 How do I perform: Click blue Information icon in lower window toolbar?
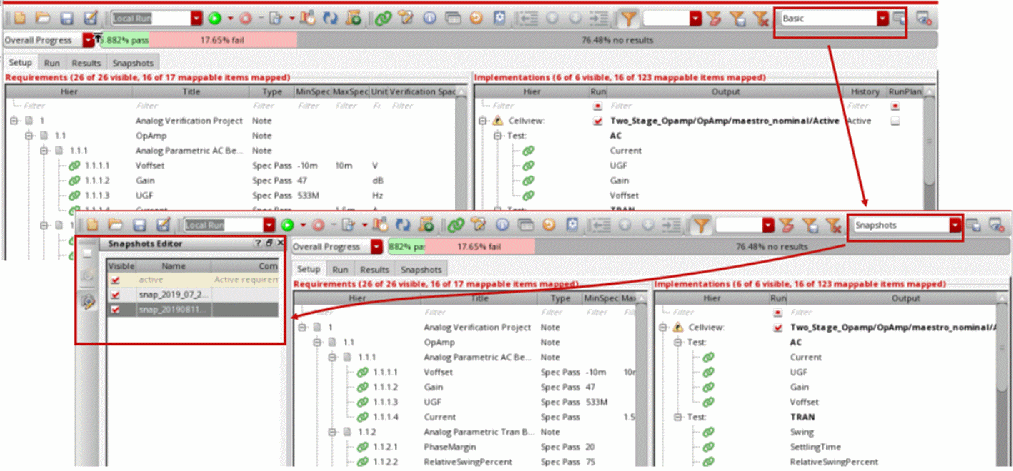[x=502, y=225]
